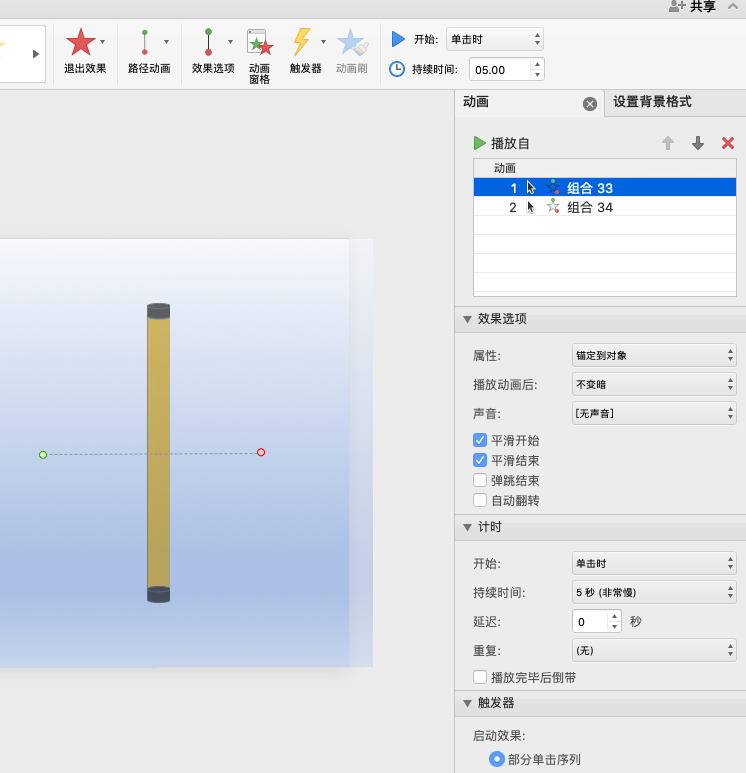Move animation up with the up arrow

(668, 143)
